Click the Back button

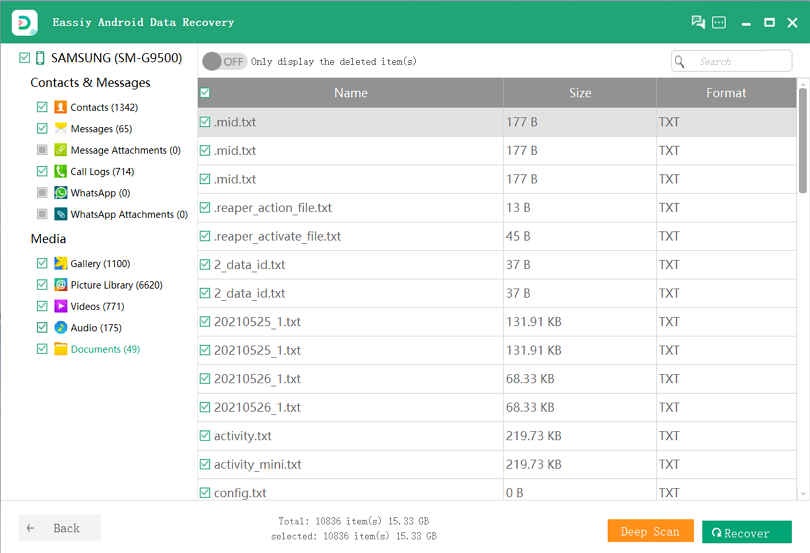coord(59,528)
